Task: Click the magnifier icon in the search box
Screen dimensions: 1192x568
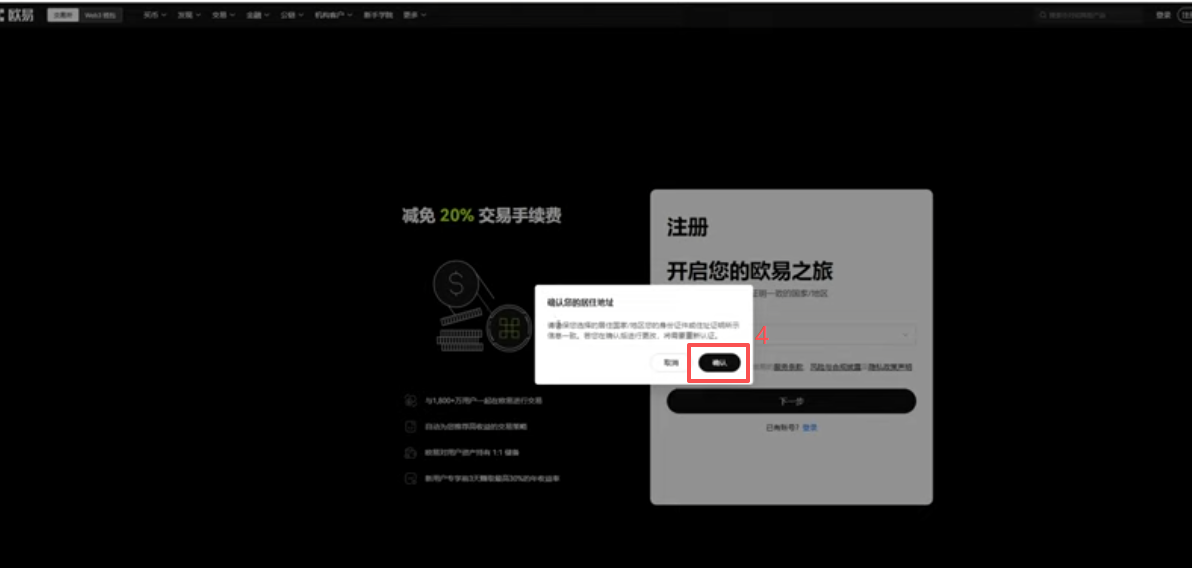Action: point(1045,15)
